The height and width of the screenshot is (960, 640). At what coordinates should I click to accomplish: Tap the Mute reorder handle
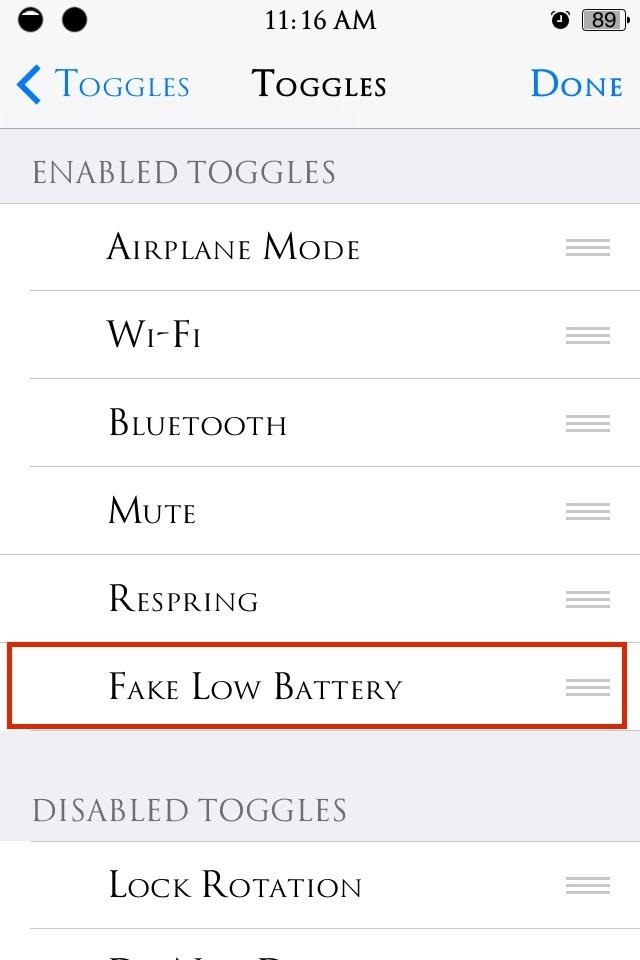[x=587, y=511]
